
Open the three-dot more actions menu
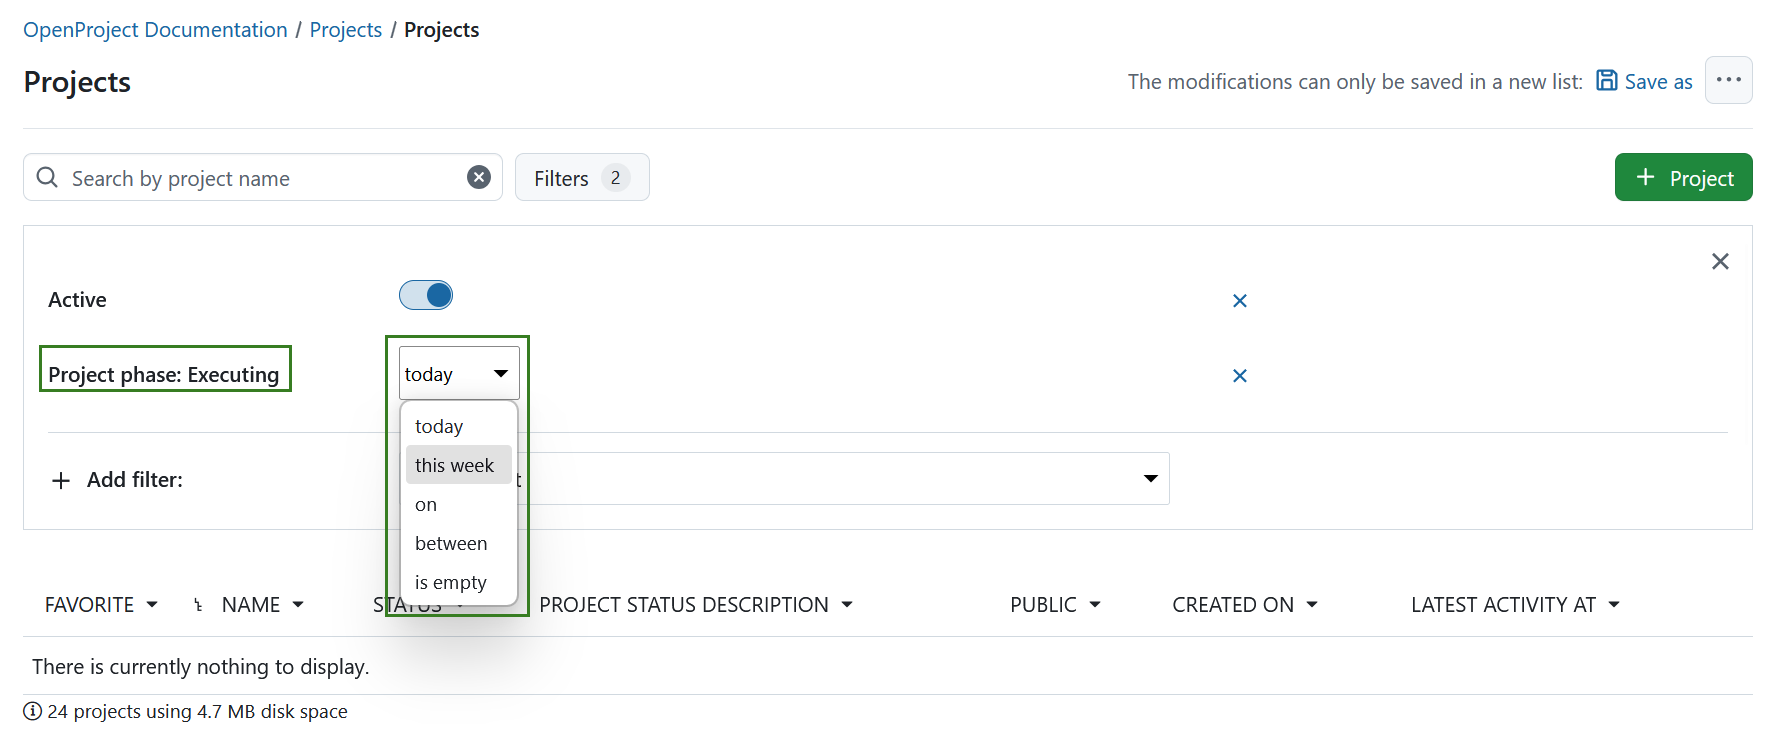coord(1728,80)
